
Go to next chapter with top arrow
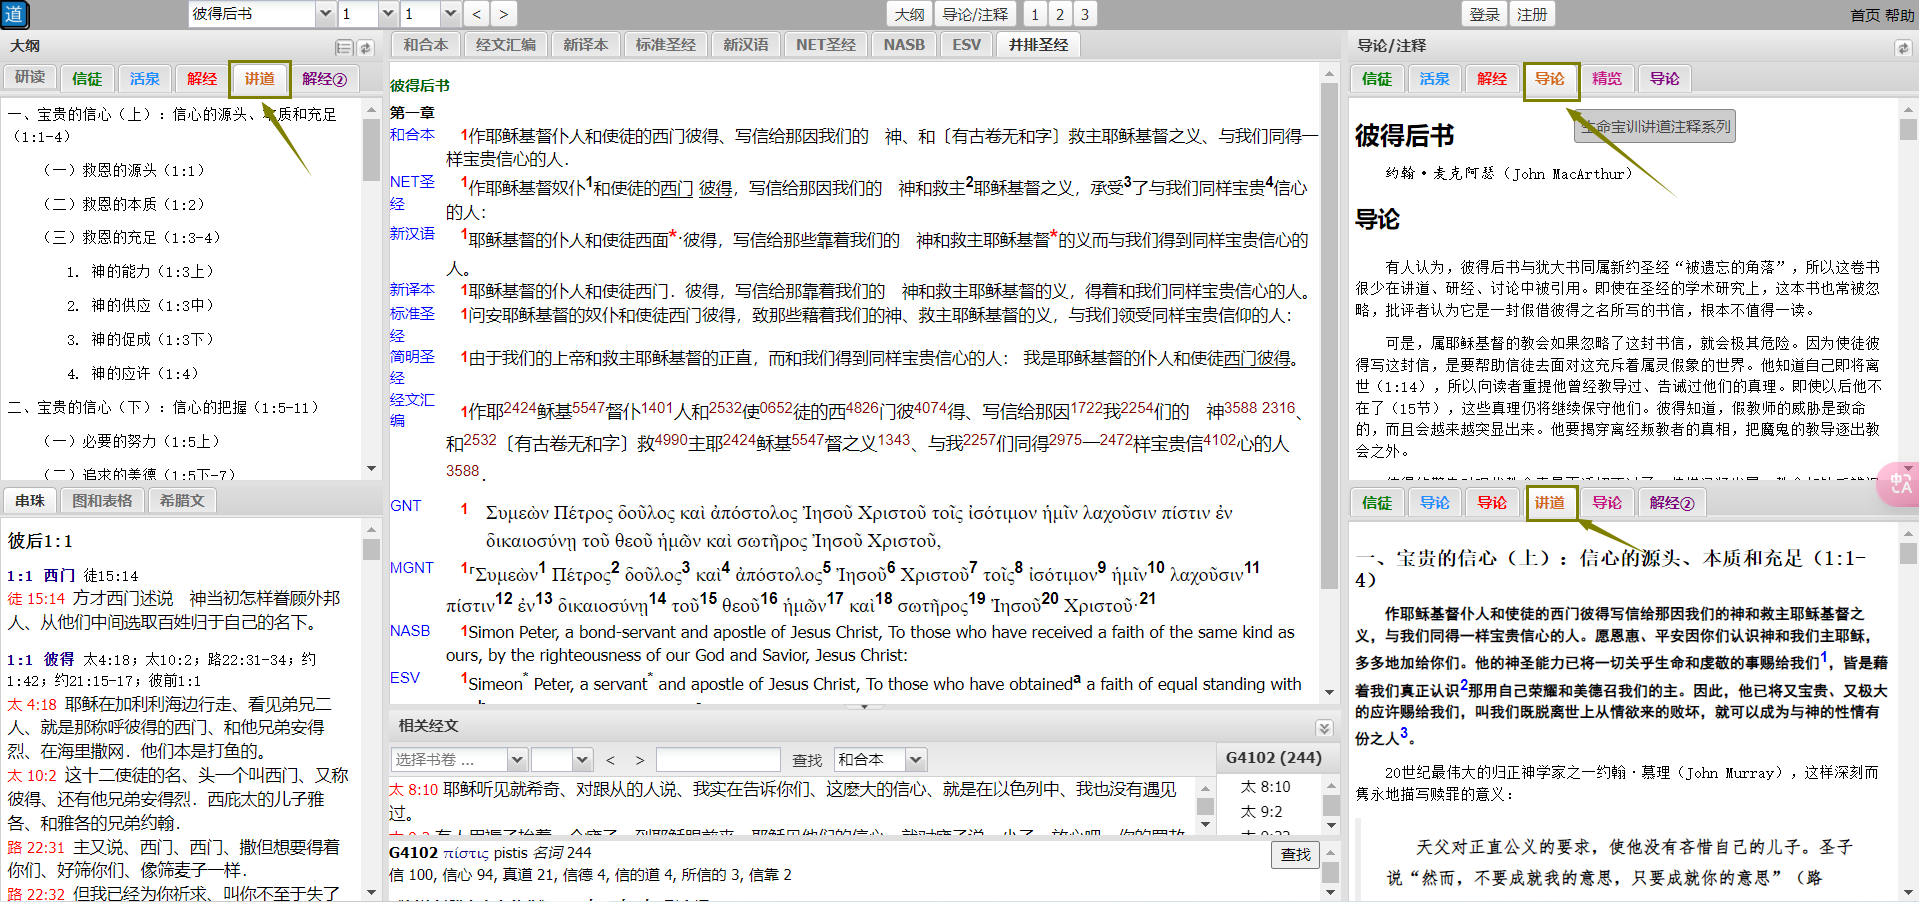click(503, 14)
